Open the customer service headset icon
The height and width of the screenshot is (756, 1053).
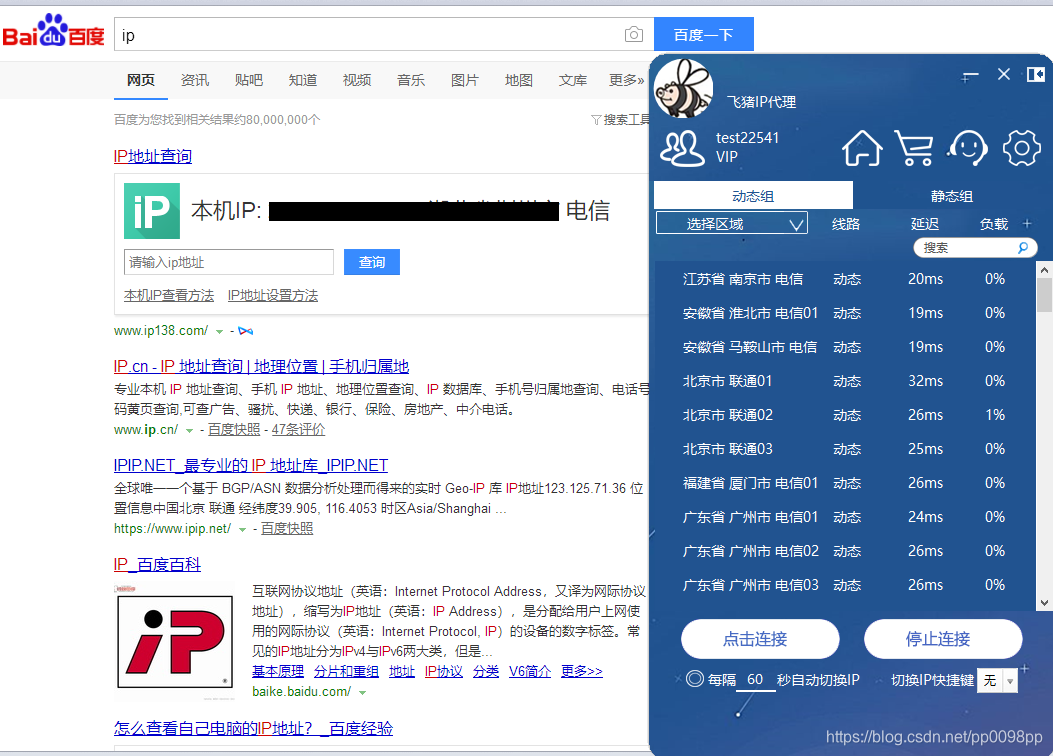click(967, 148)
